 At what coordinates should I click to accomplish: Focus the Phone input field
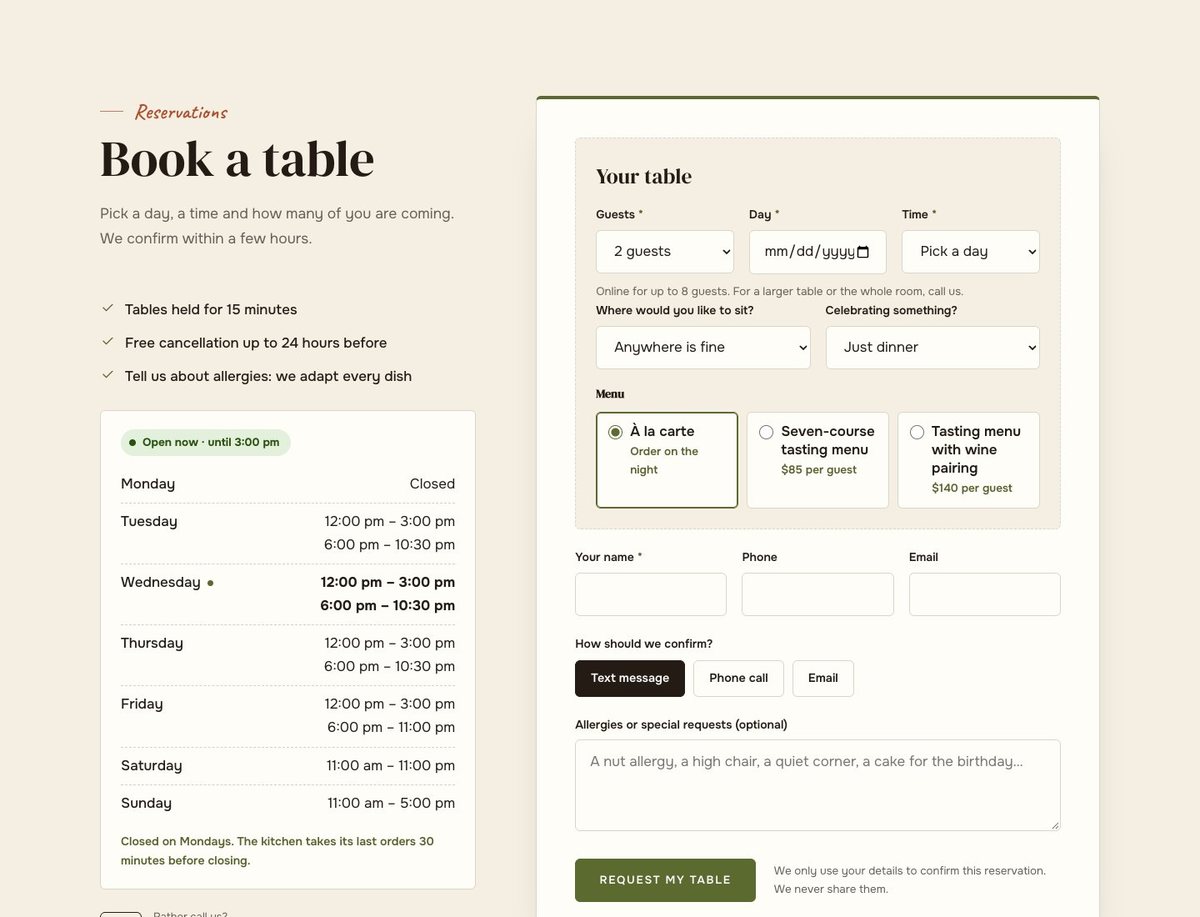coord(818,594)
